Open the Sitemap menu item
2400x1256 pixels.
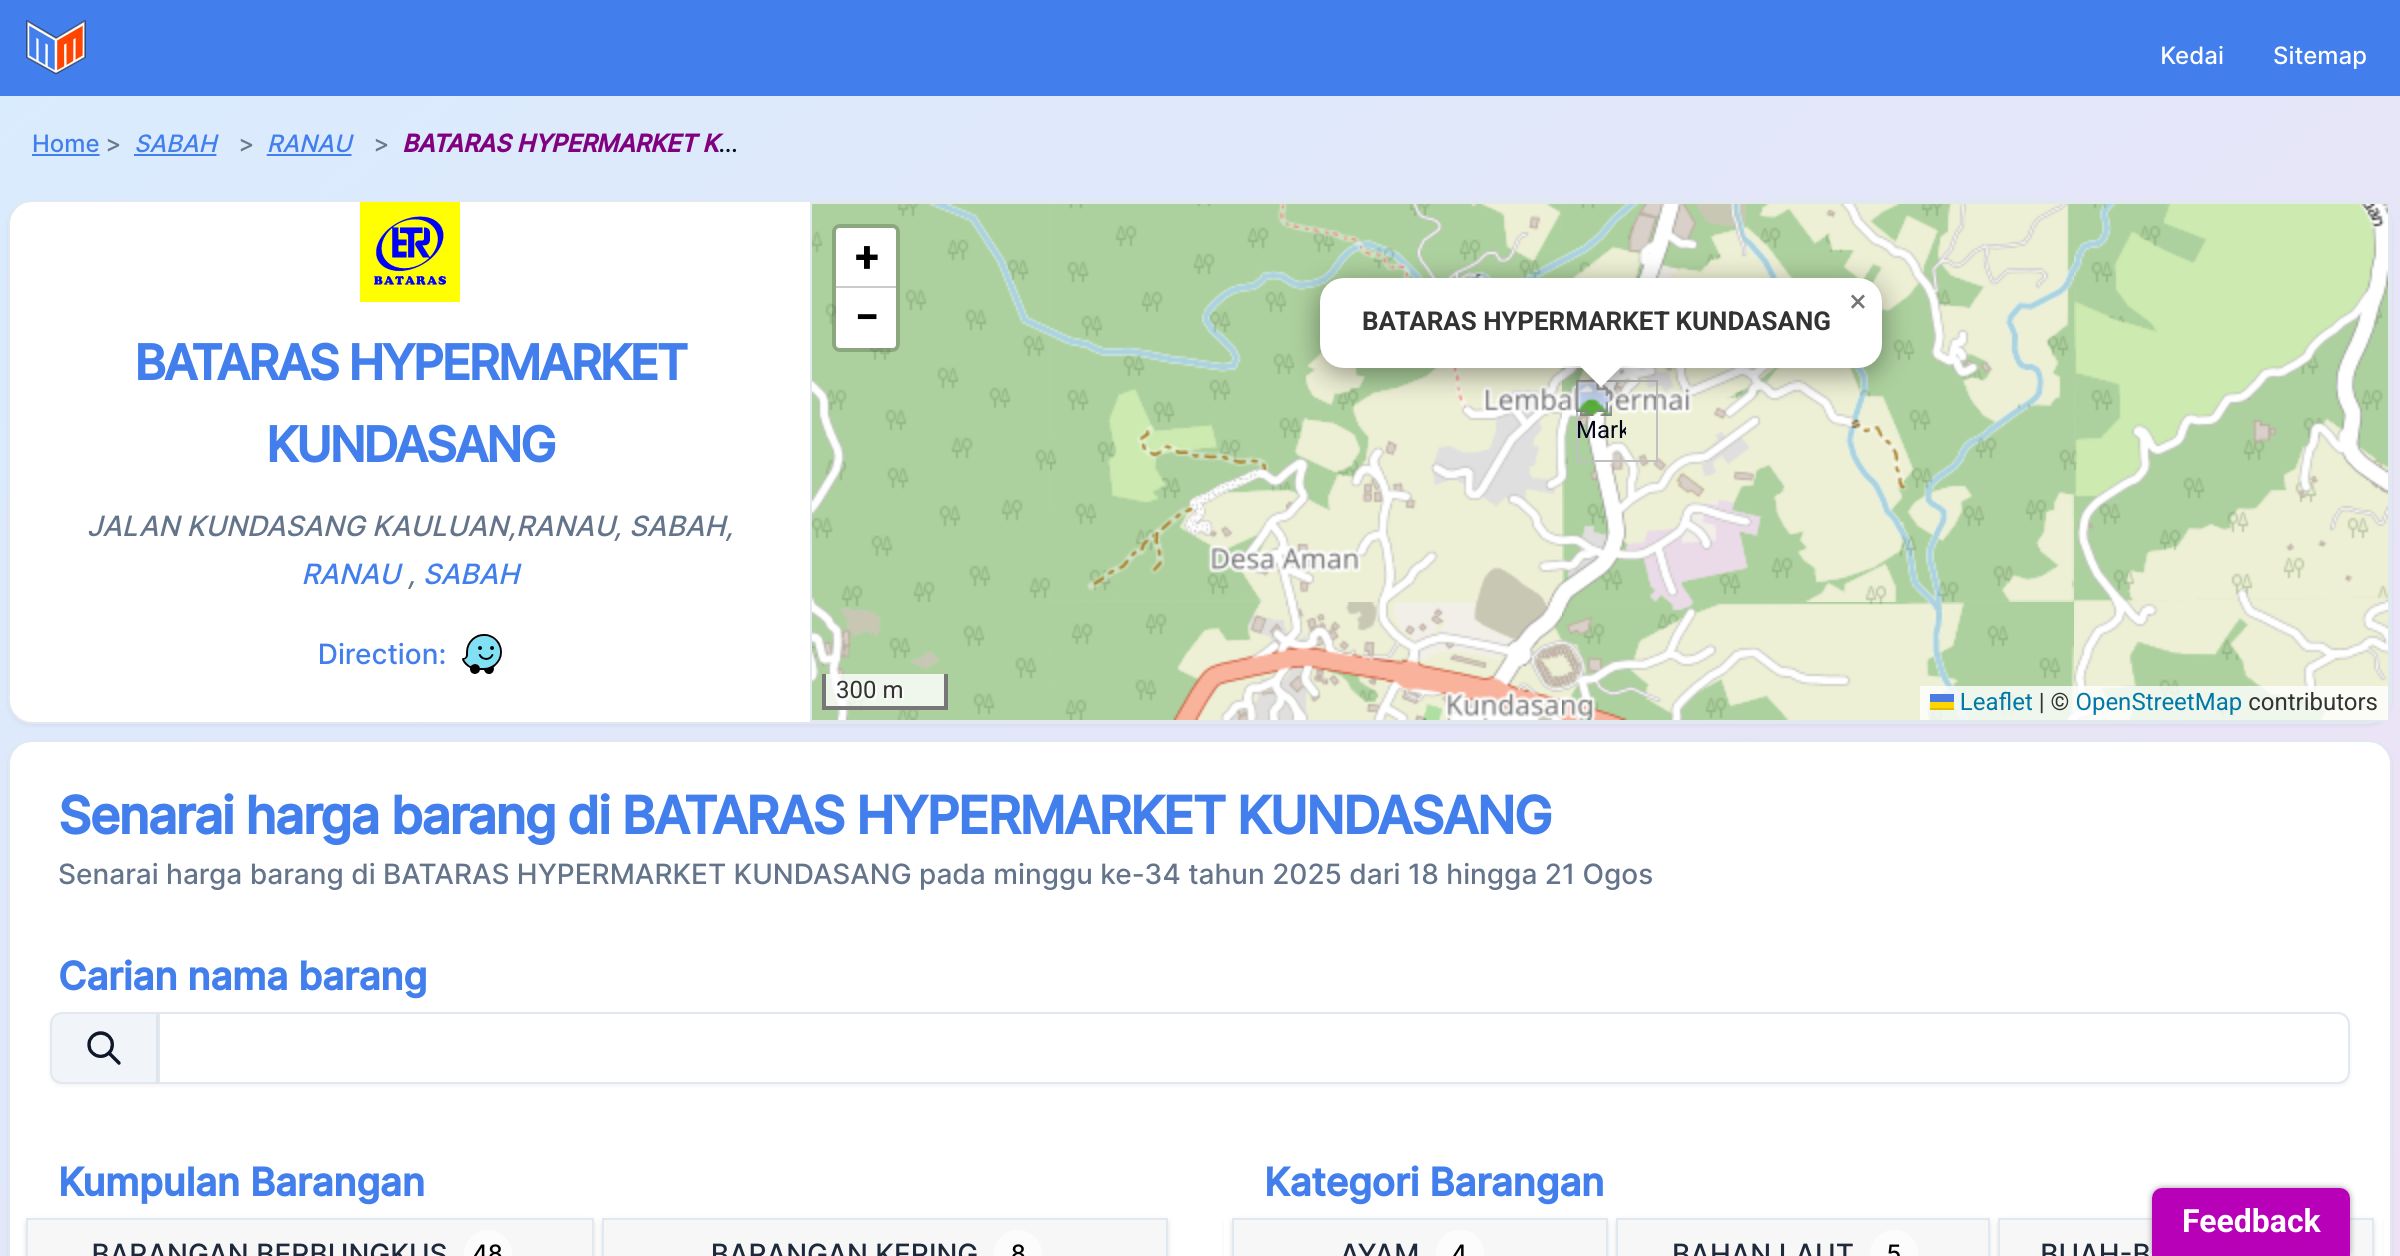point(2319,55)
